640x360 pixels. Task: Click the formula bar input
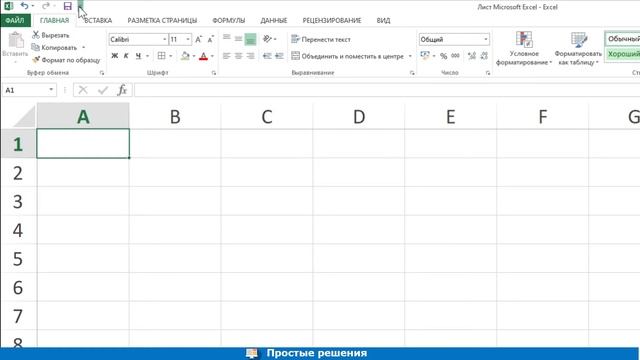[x=387, y=90]
